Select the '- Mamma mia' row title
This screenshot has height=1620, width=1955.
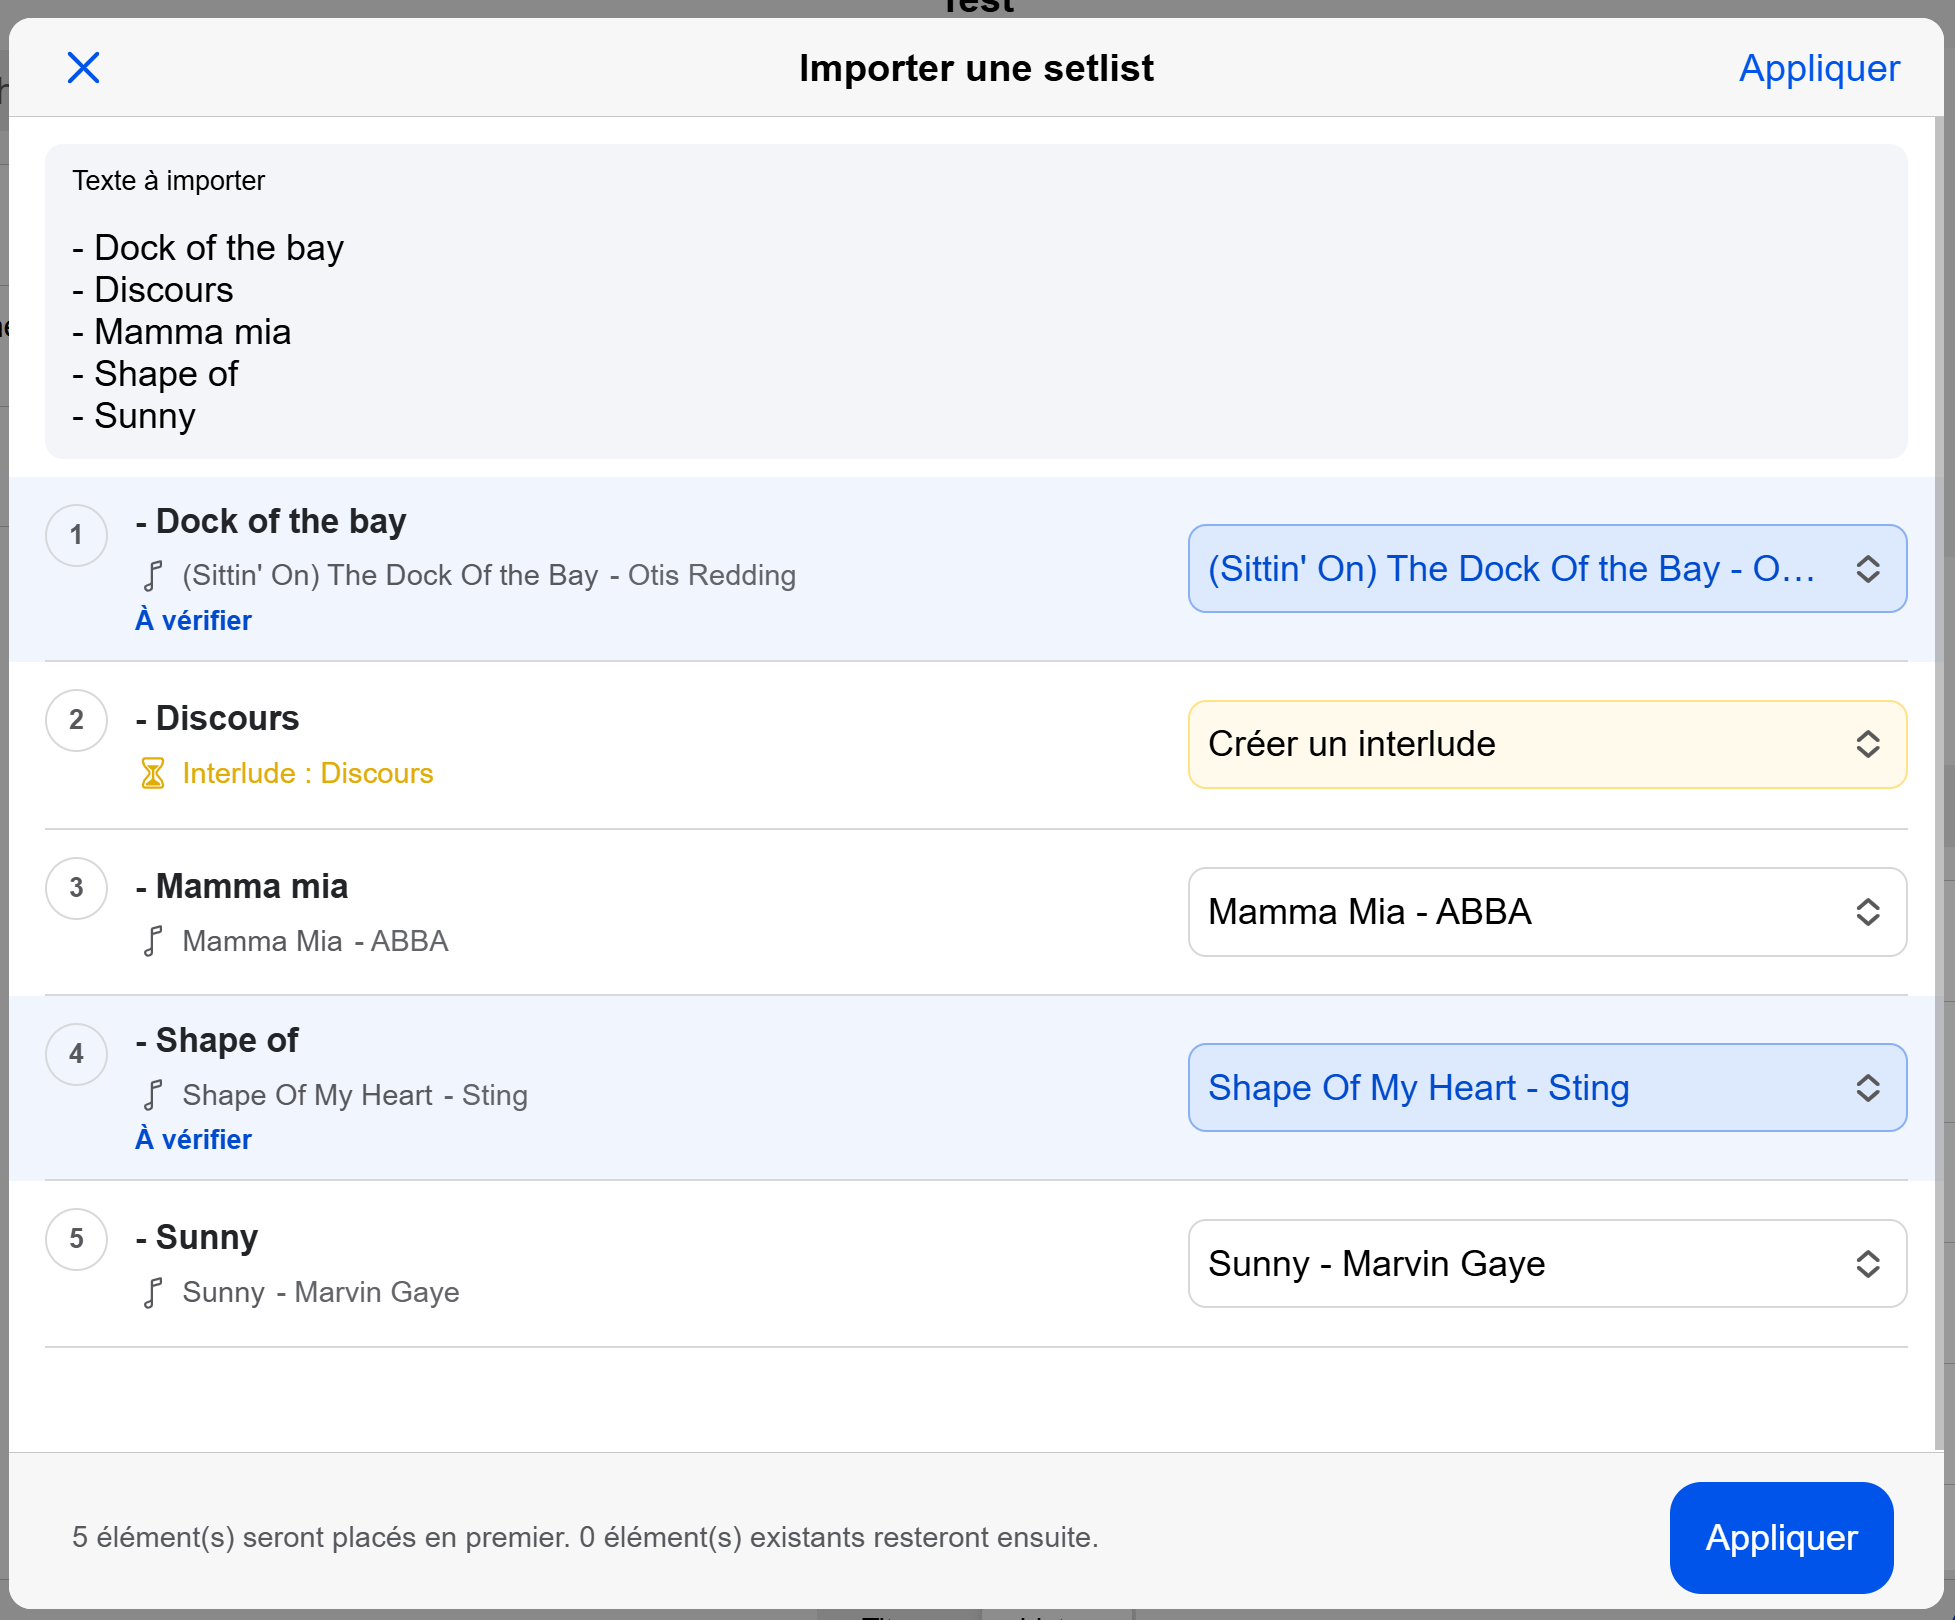tap(242, 887)
